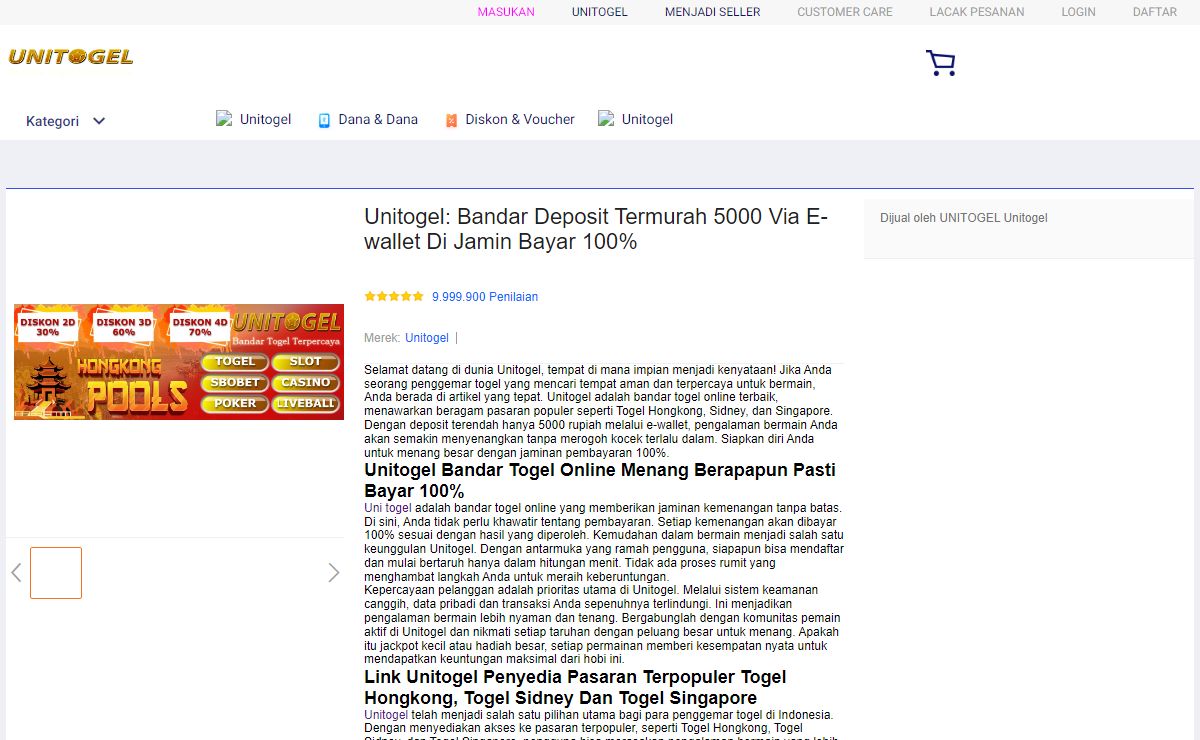The width and height of the screenshot is (1200, 740).
Task: Open UNITOGEL in the top bar
Action: pyautogui.click(x=600, y=12)
